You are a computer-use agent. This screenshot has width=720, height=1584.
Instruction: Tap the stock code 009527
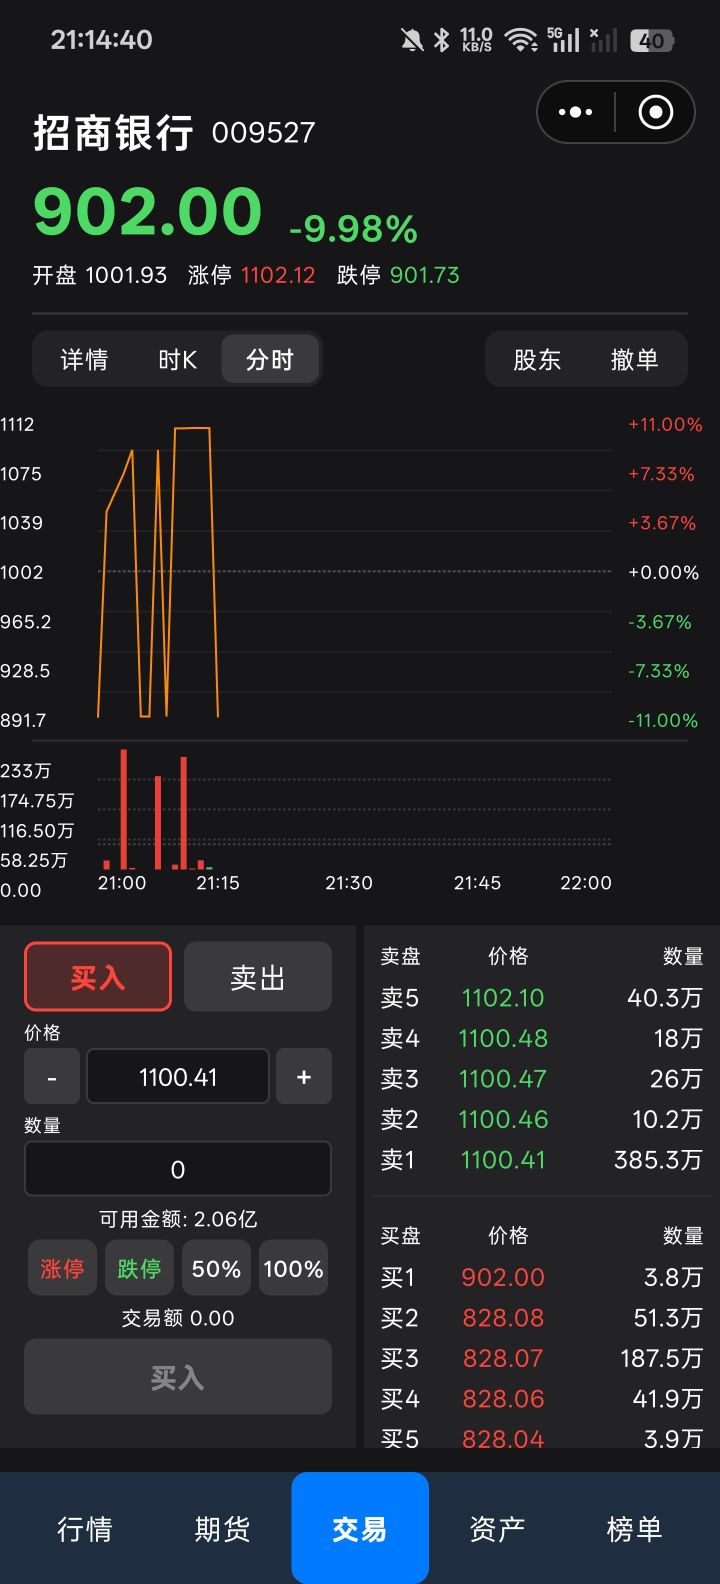coord(263,133)
